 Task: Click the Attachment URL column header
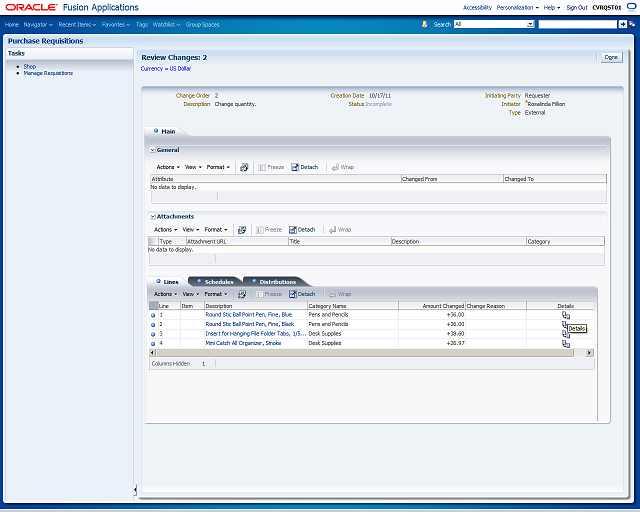(237, 242)
